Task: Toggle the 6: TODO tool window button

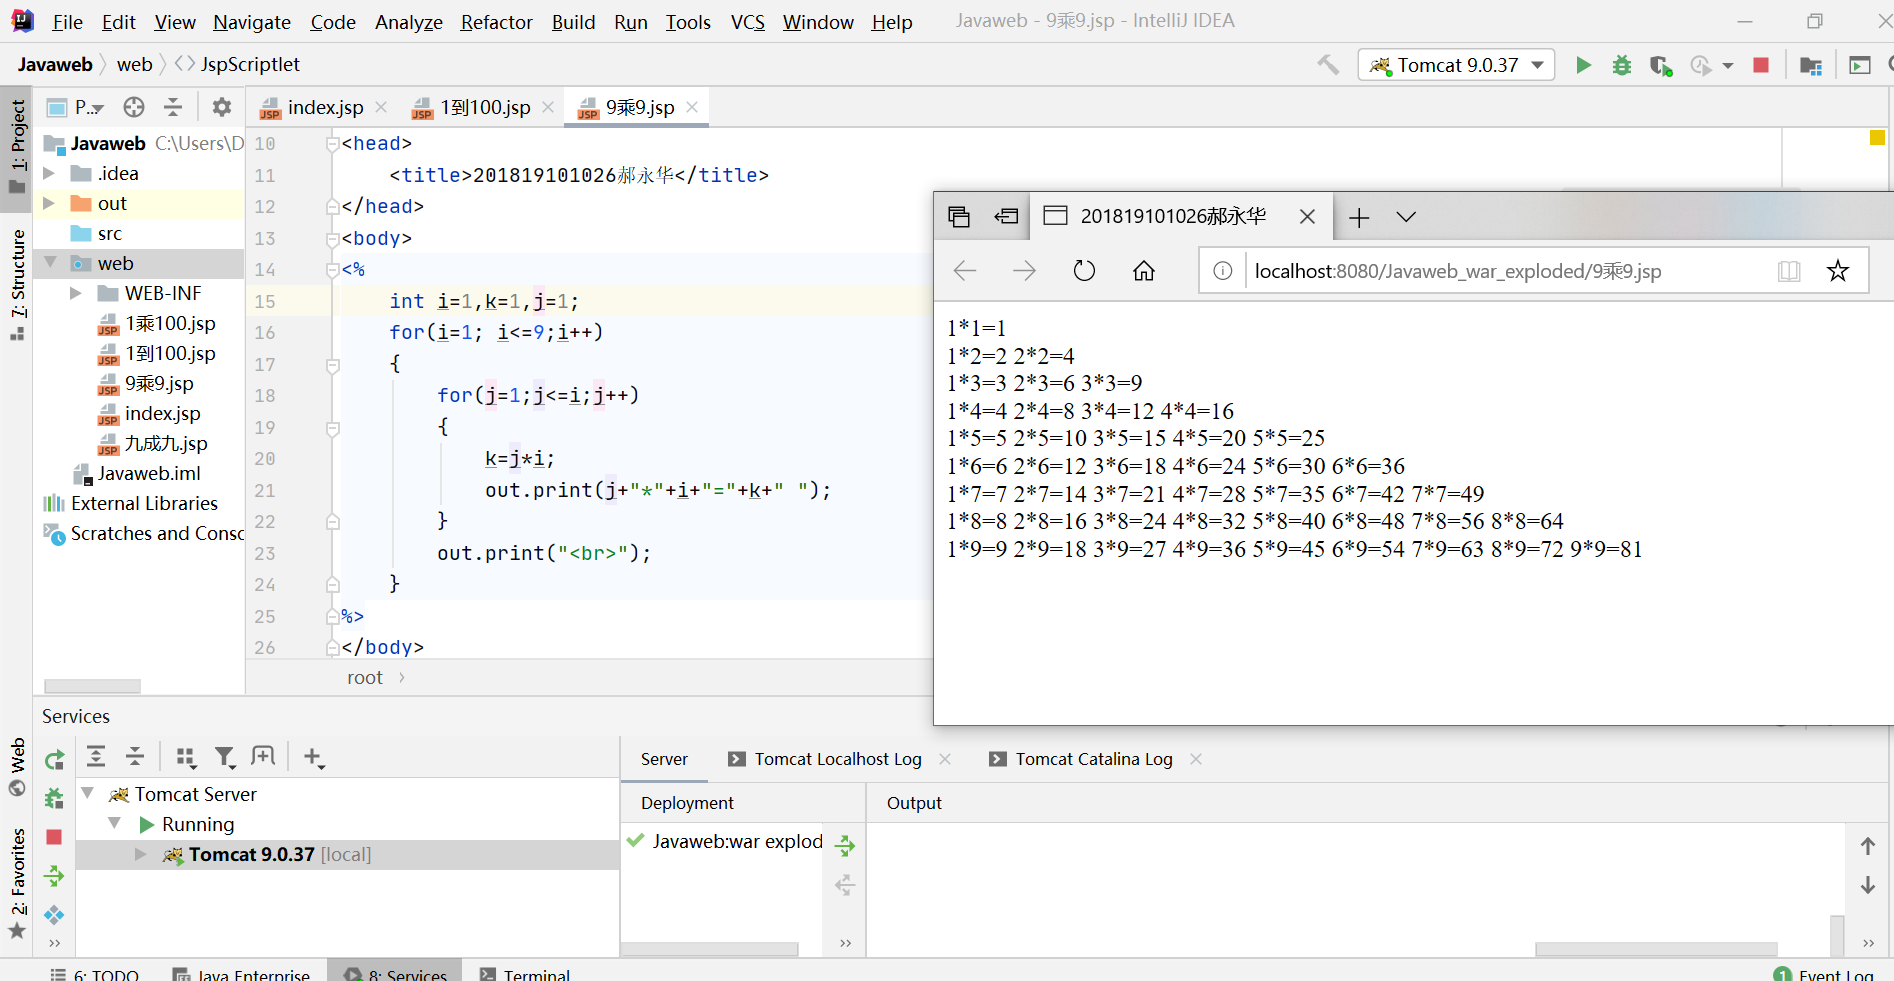Action: [x=95, y=973]
